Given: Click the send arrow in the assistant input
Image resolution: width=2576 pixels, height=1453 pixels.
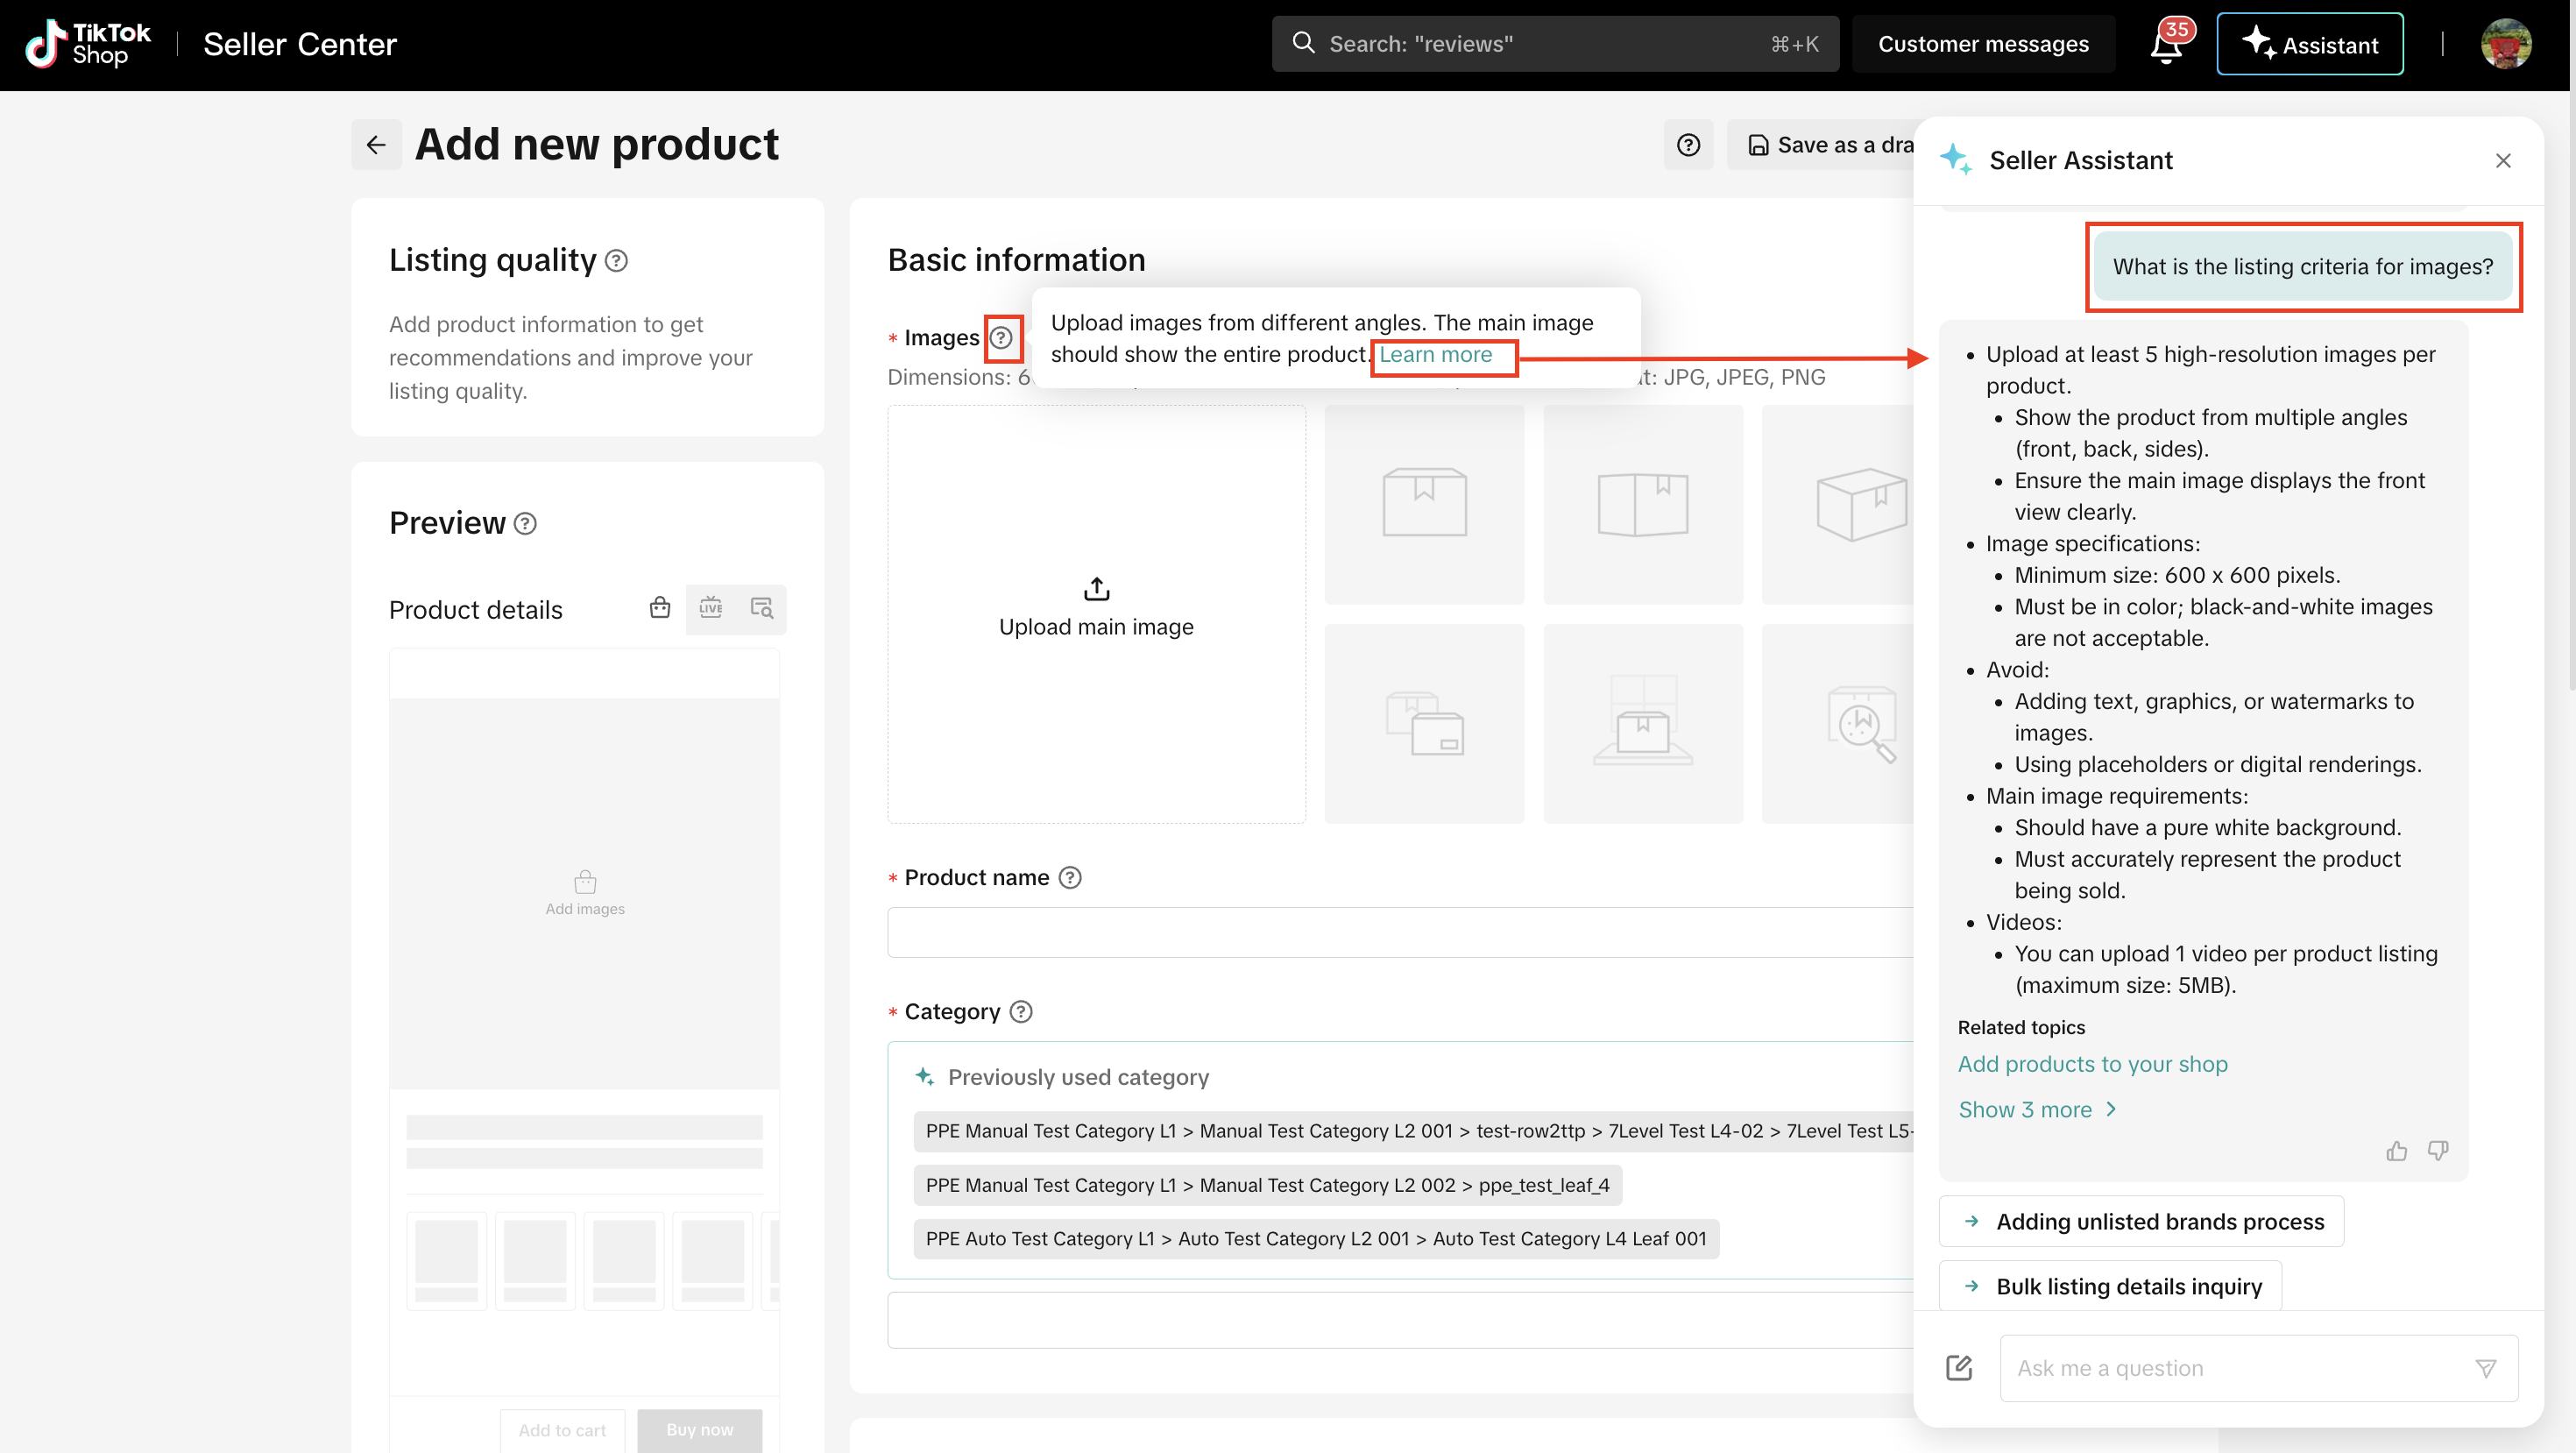Looking at the screenshot, I should pyautogui.click(x=2485, y=1368).
